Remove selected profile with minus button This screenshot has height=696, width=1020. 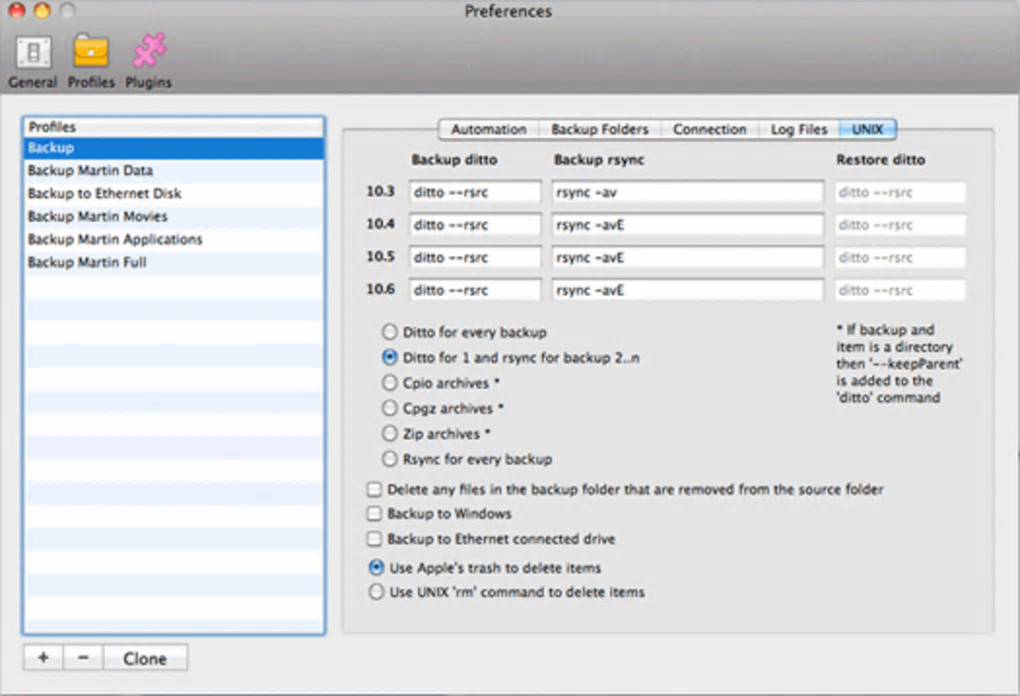pyautogui.click(x=83, y=658)
